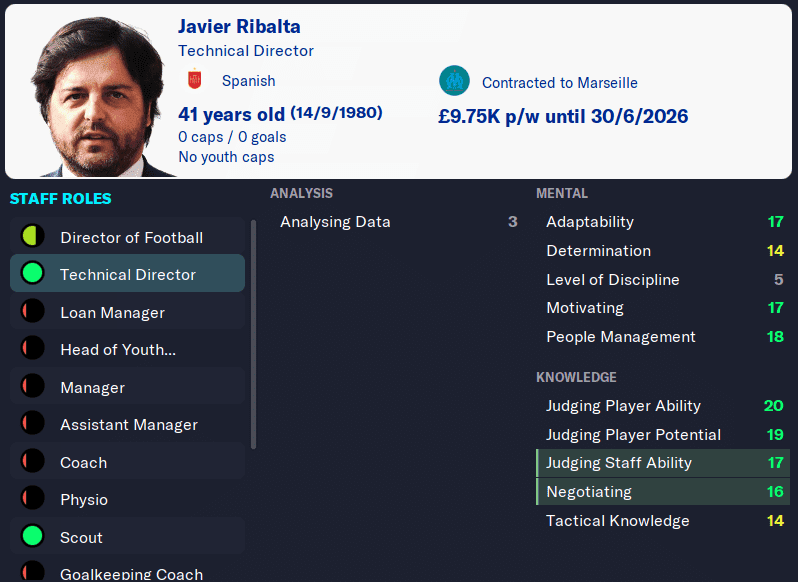Click the Director of Football suitability circle

32,237
